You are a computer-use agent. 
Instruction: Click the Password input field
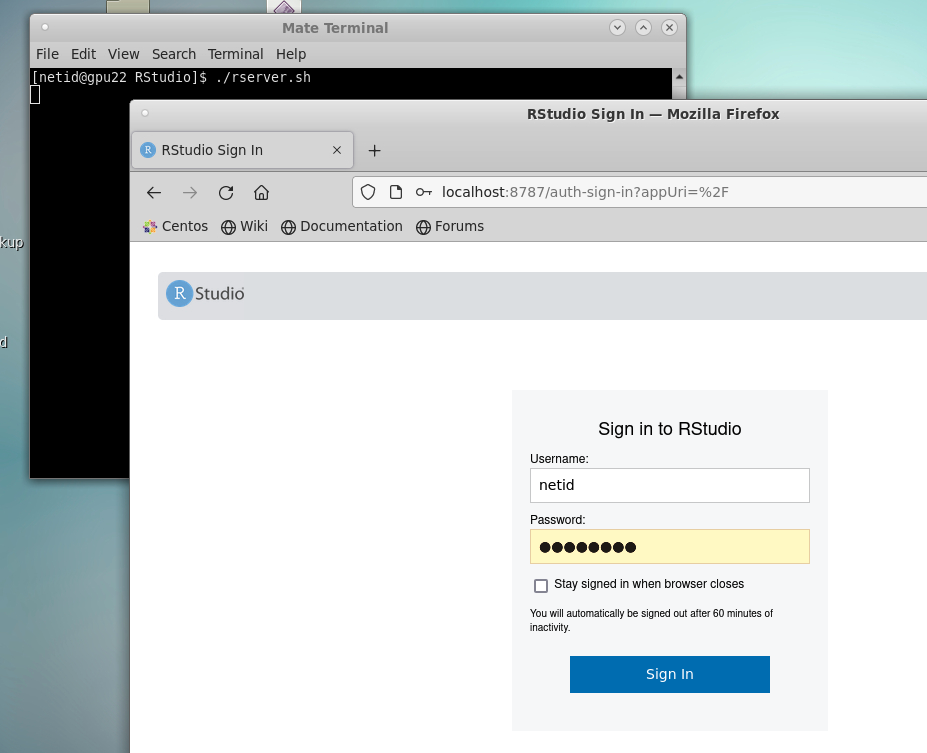670,547
